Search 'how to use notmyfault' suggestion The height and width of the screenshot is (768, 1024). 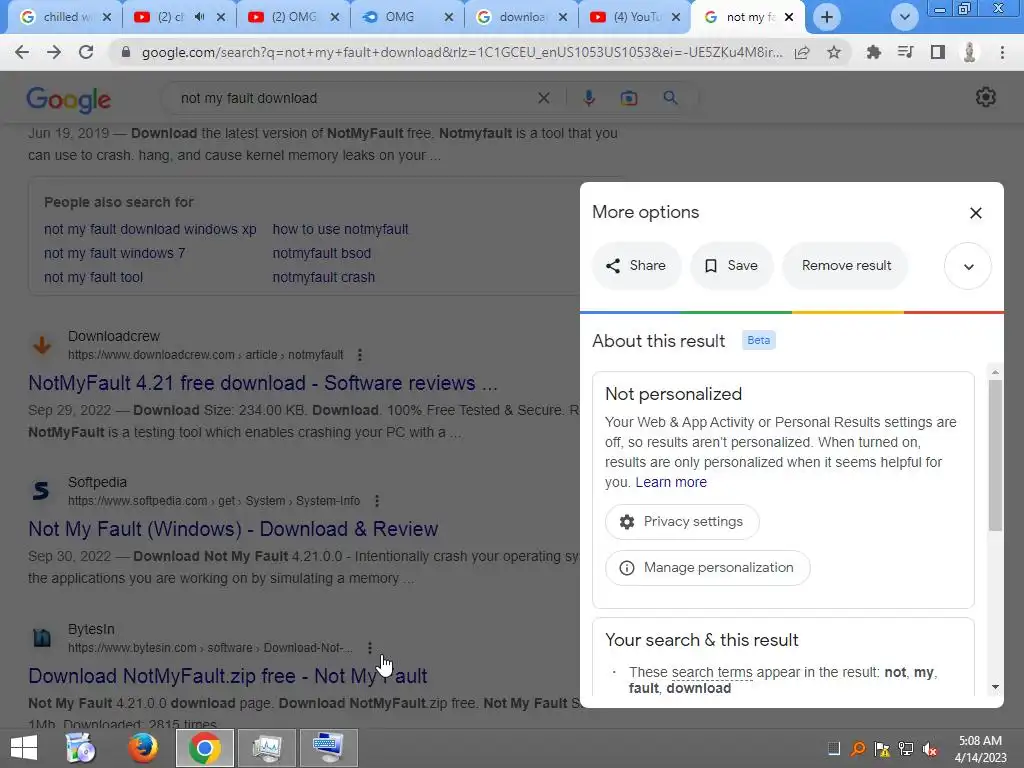[x=340, y=229]
